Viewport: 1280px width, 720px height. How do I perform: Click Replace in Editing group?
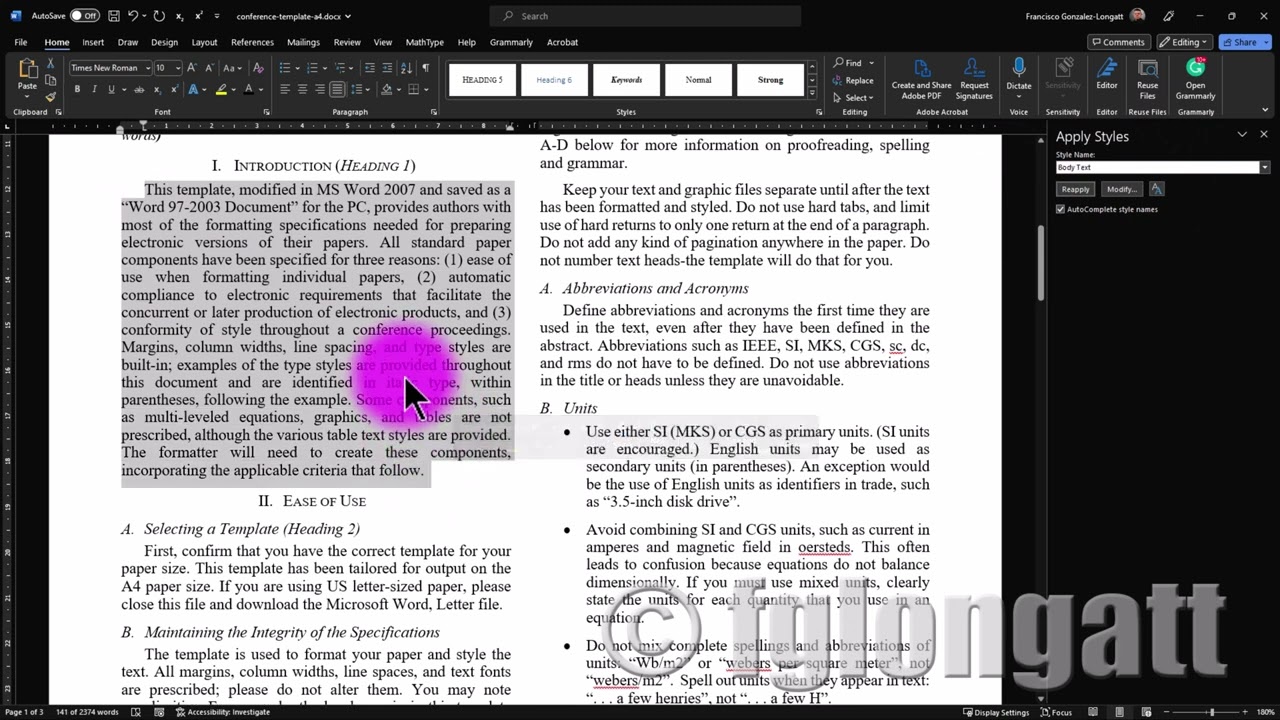point(853,80)
